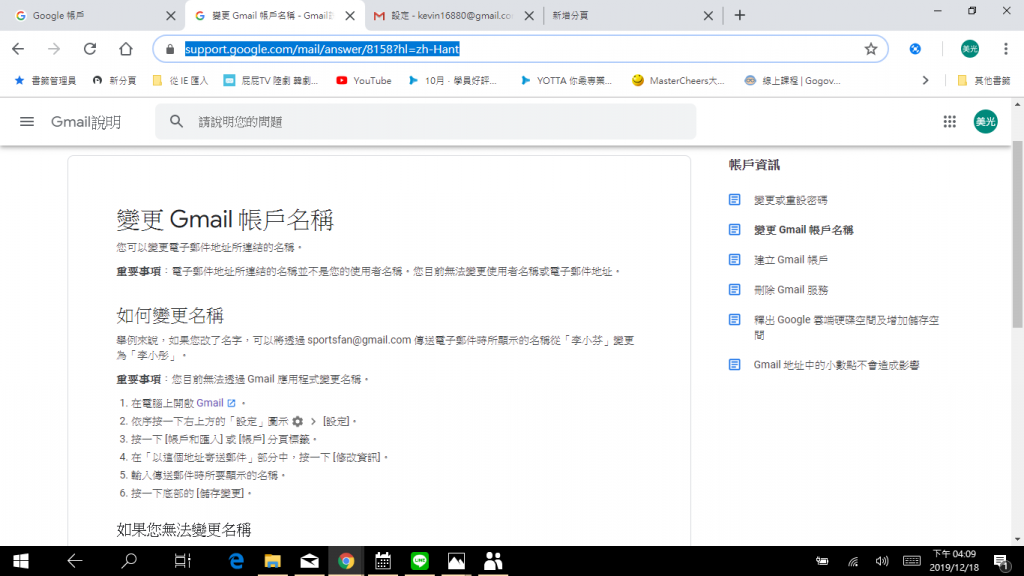The image size is (1024, 576).
Task: Launch Microsoft Edge from the taskbar
Action: pos(236,561)
